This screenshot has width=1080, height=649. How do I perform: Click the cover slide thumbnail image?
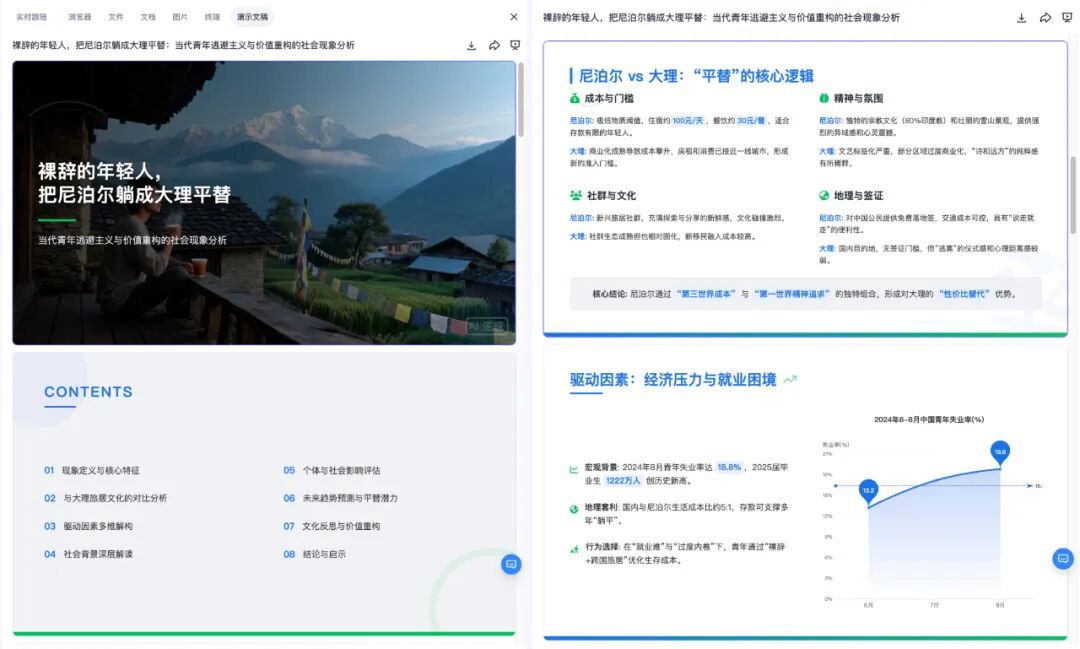click(x=264, y=201)
